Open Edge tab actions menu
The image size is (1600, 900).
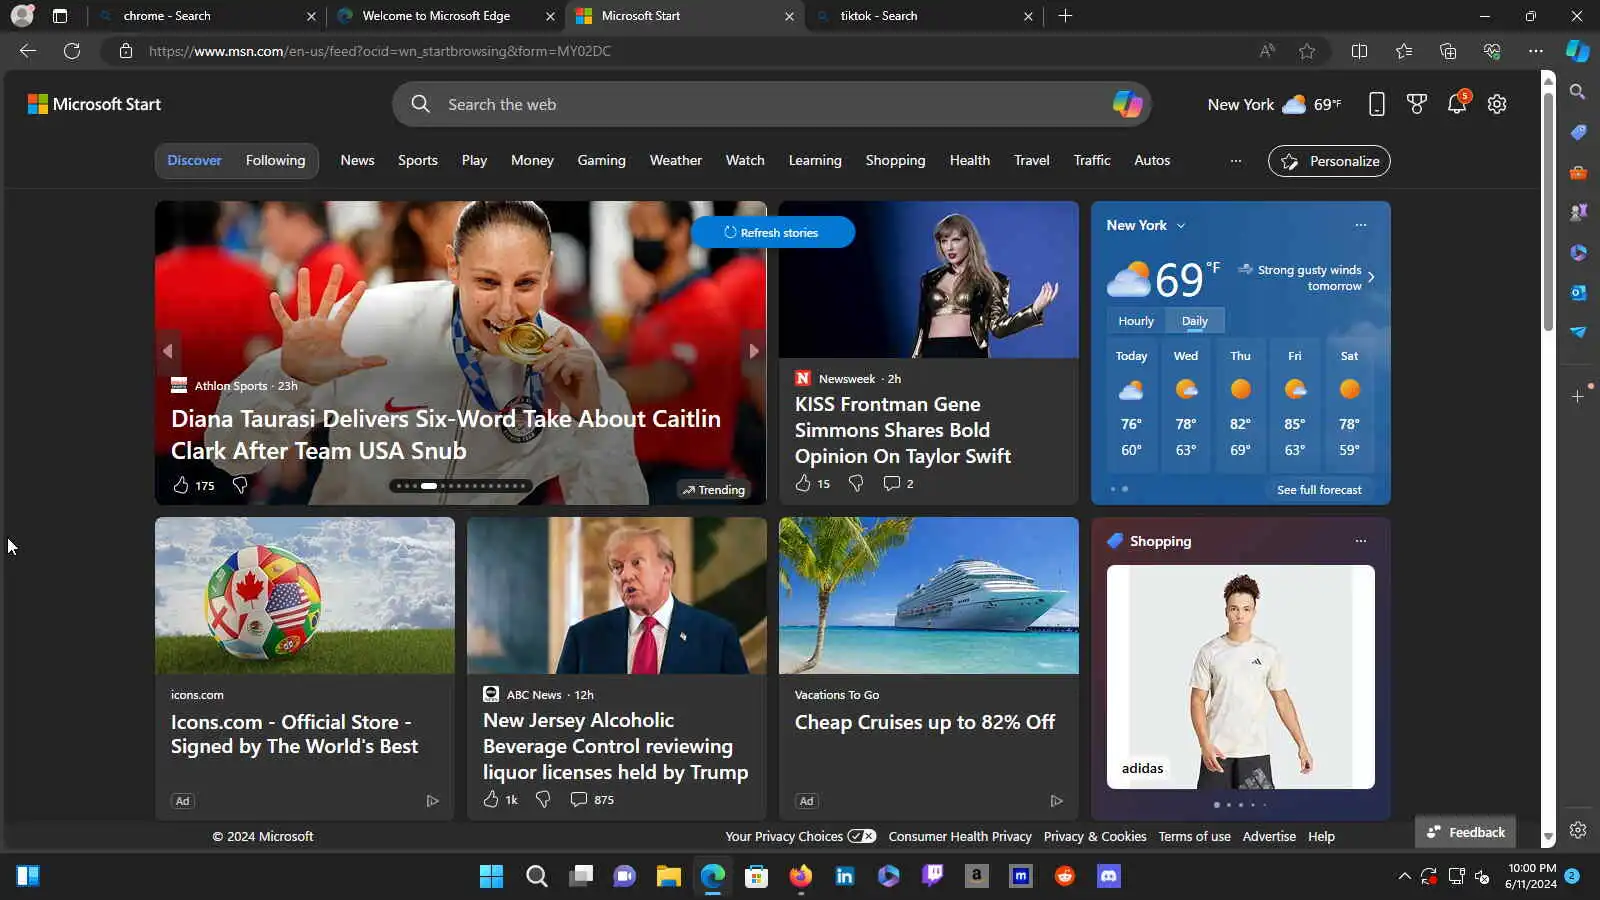point(60,16)
